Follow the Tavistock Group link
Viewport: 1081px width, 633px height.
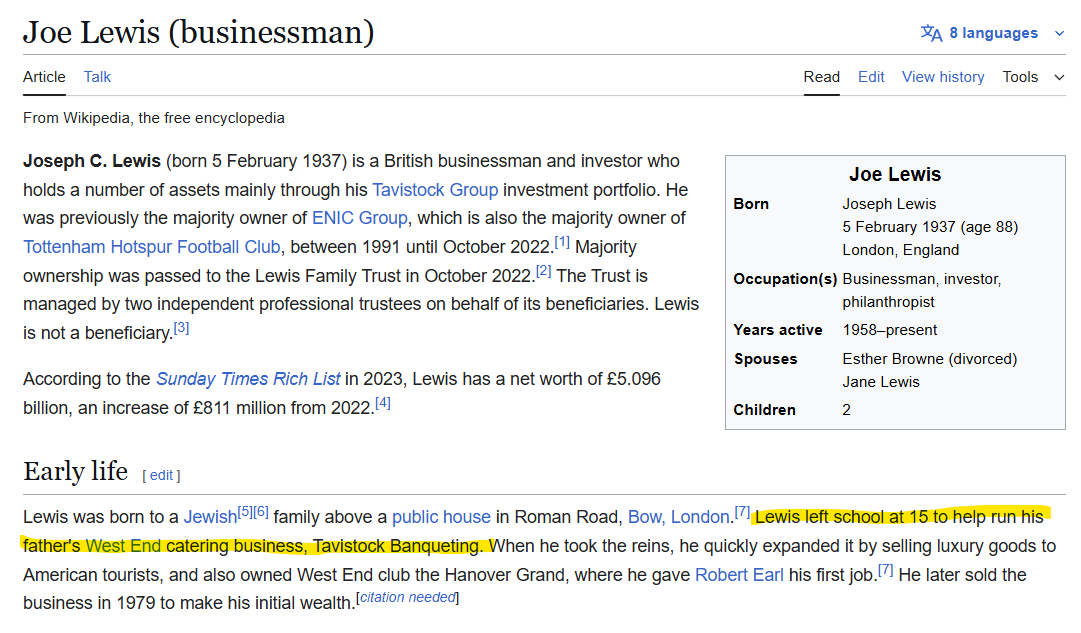435,190
